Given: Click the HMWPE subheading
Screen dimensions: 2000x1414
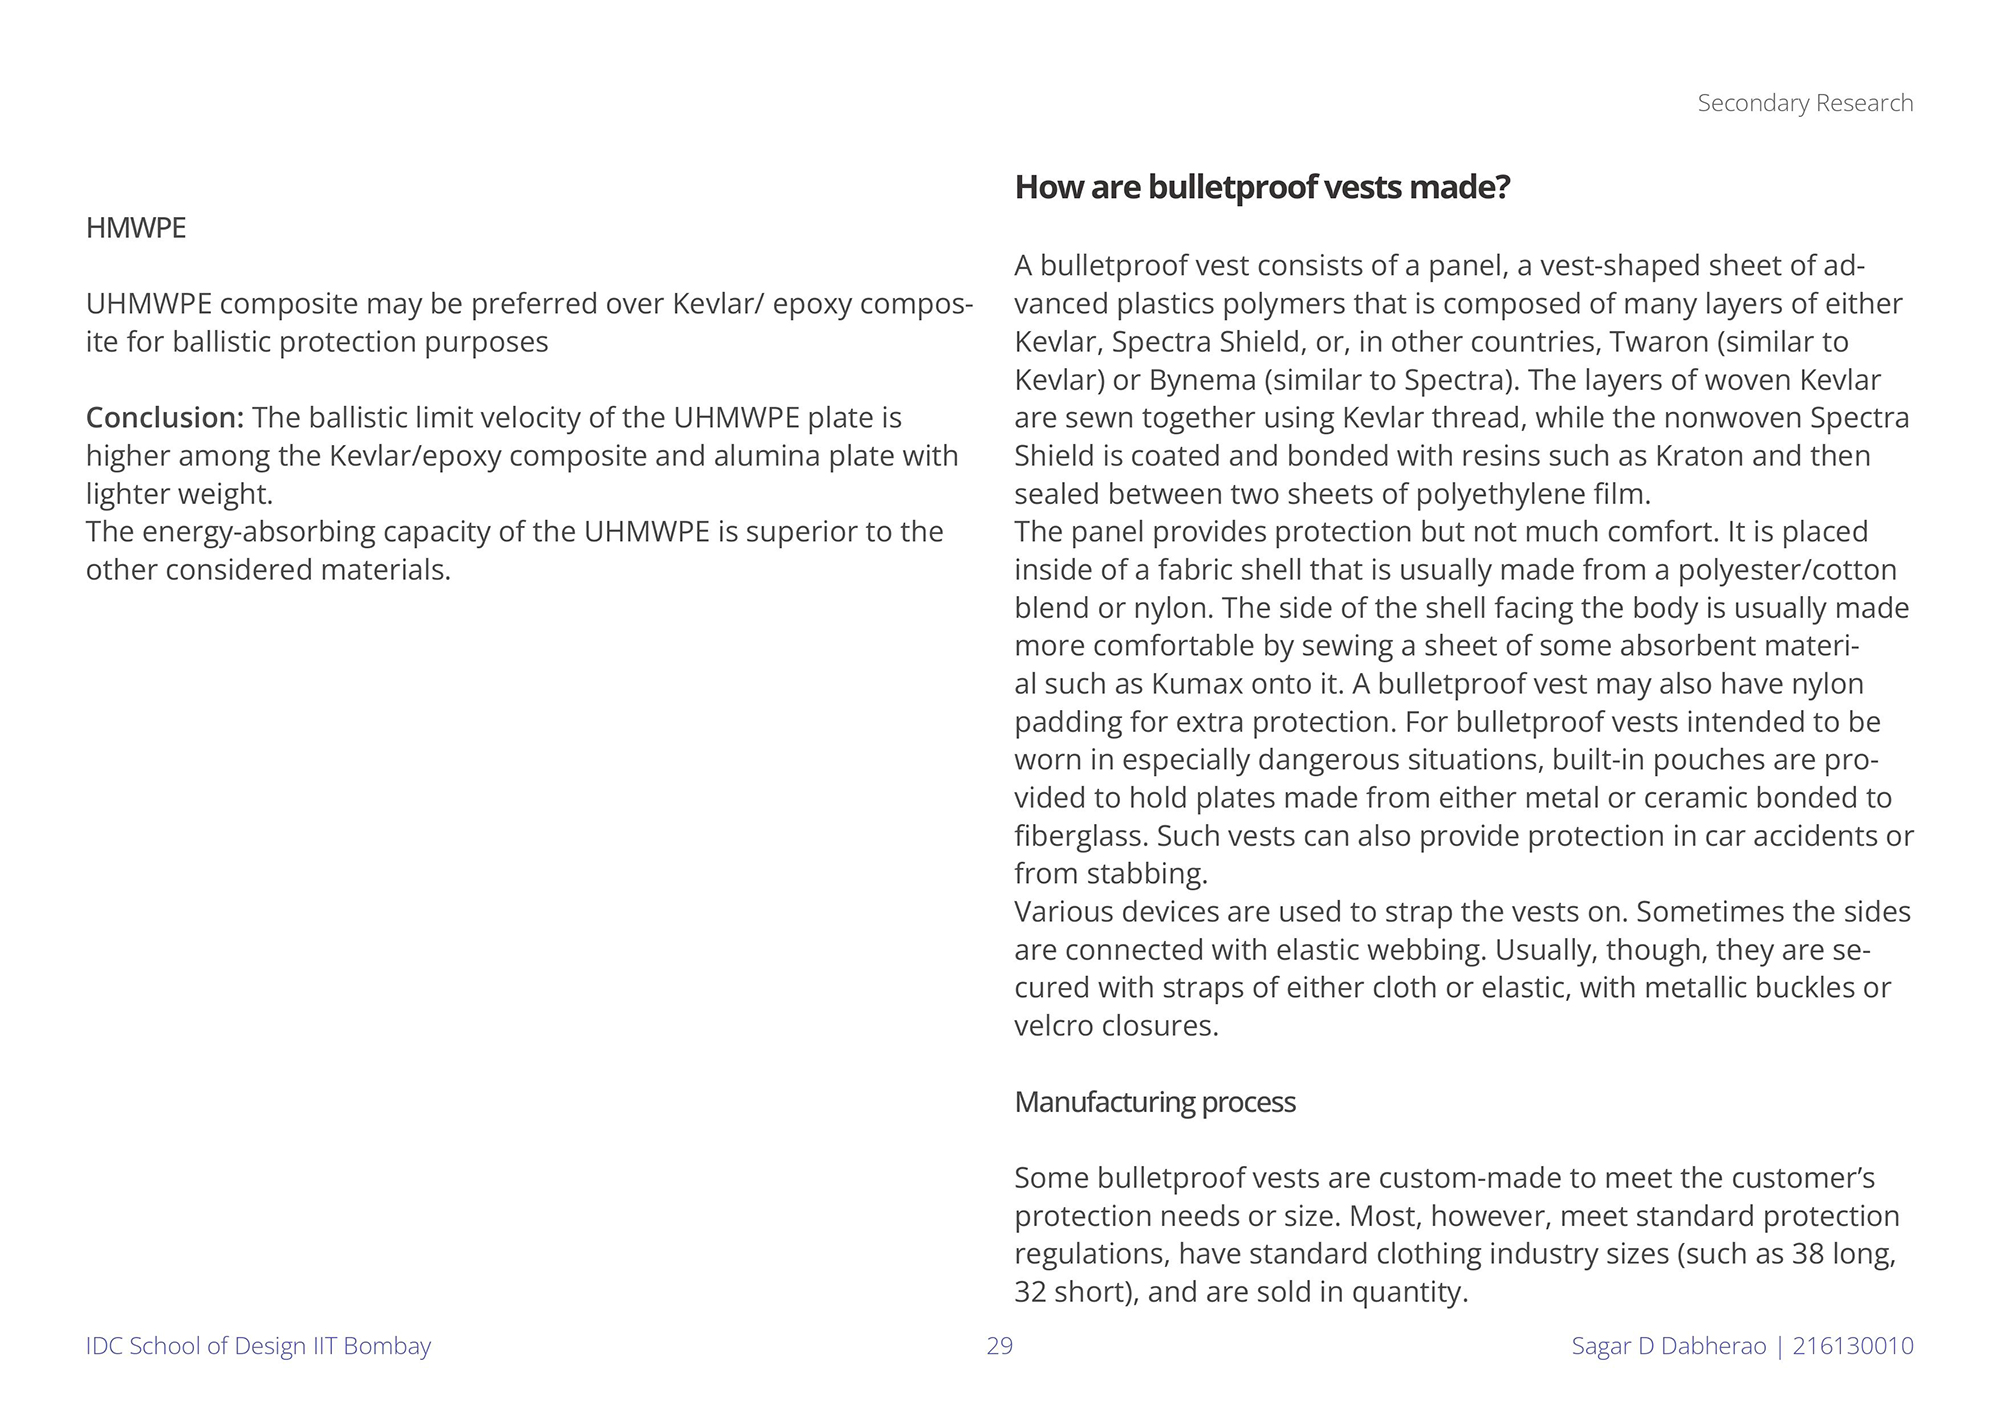Looking at the screenshot, I should coord(136,228).
